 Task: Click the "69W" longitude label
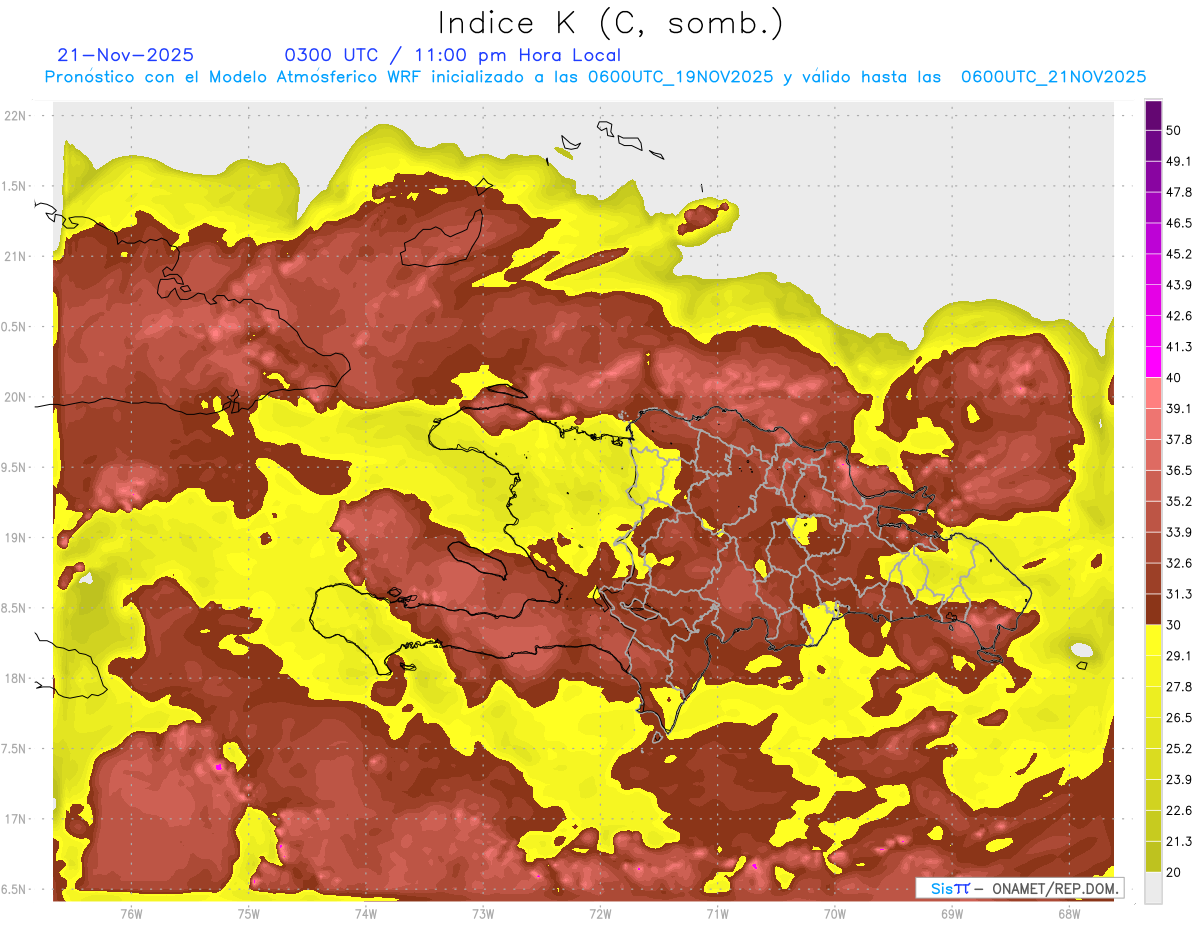(x=952, y=913)
